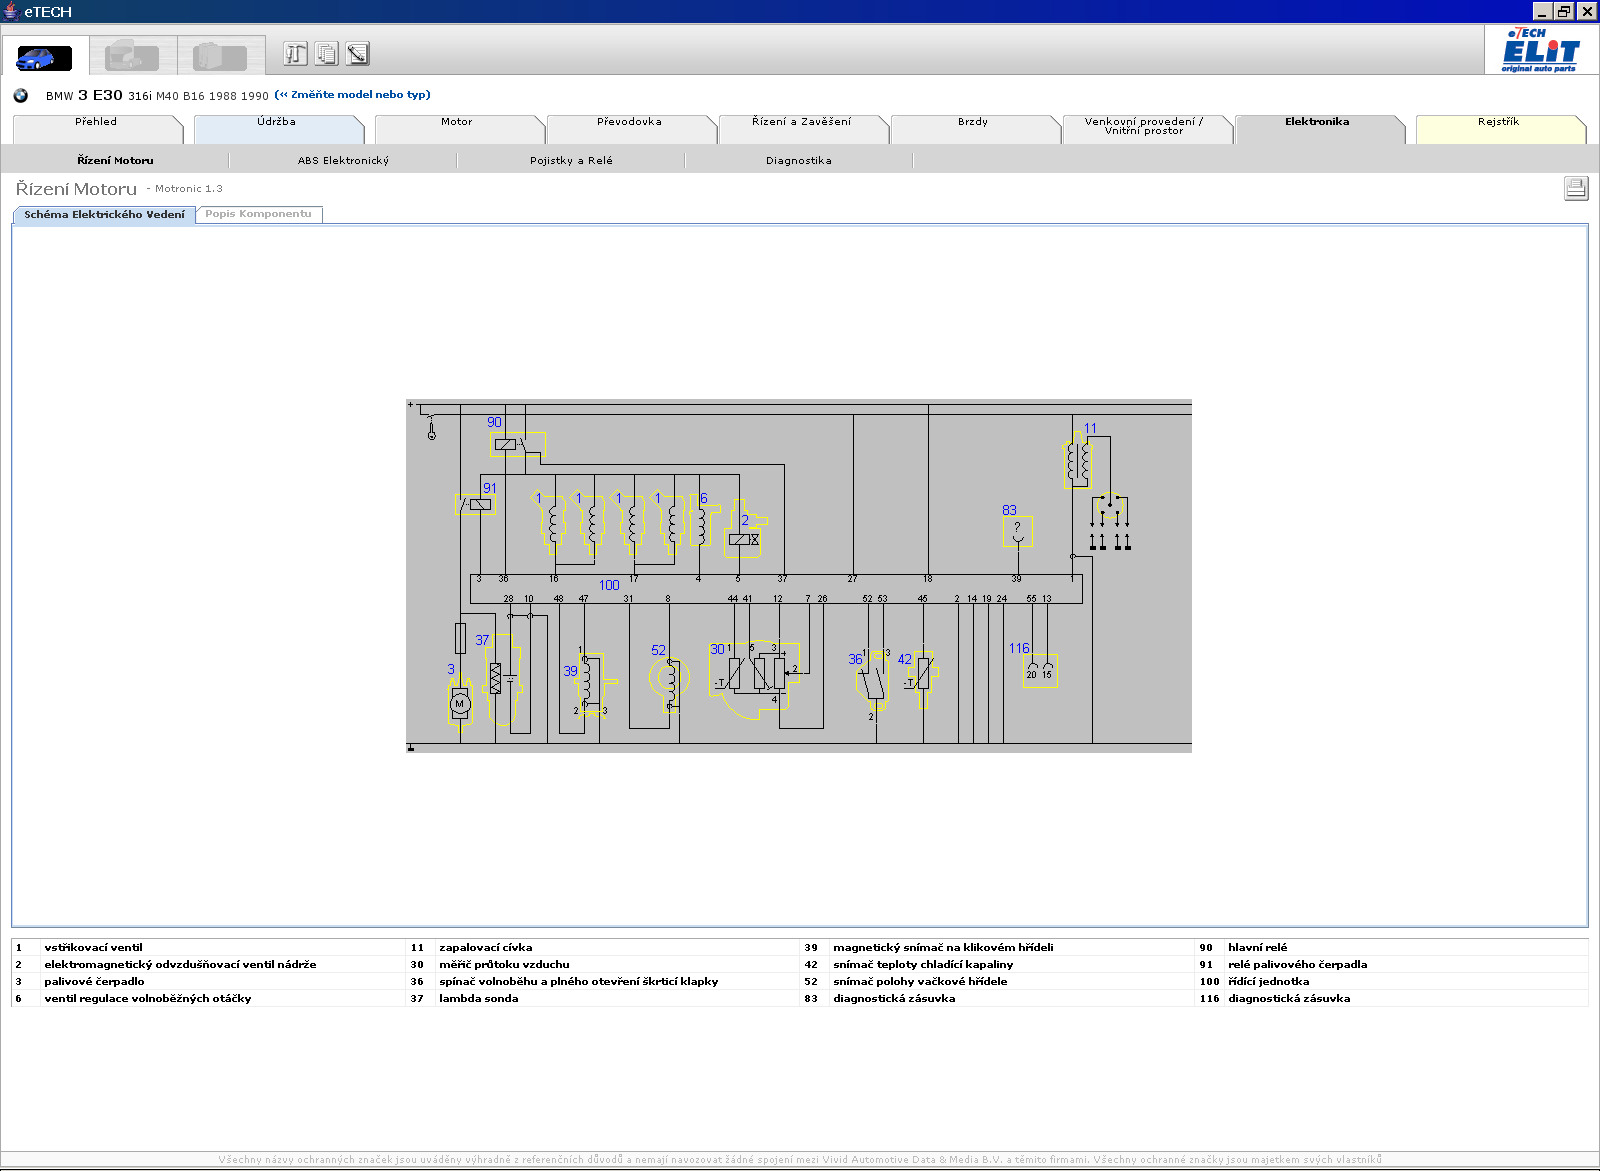The height and width of the screenshot is (1171, 1600).
Task: Open the Přehled tab
Action: 97,129
